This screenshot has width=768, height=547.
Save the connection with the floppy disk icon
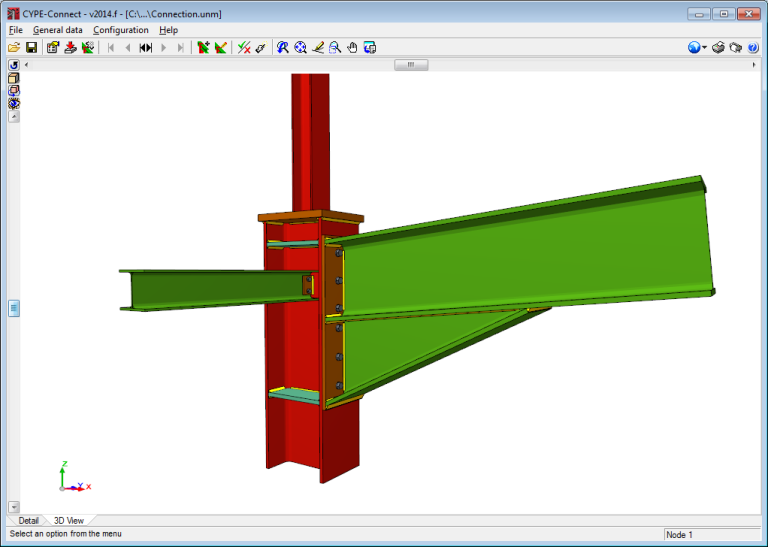pyautogui.click(x=32, y=48)
